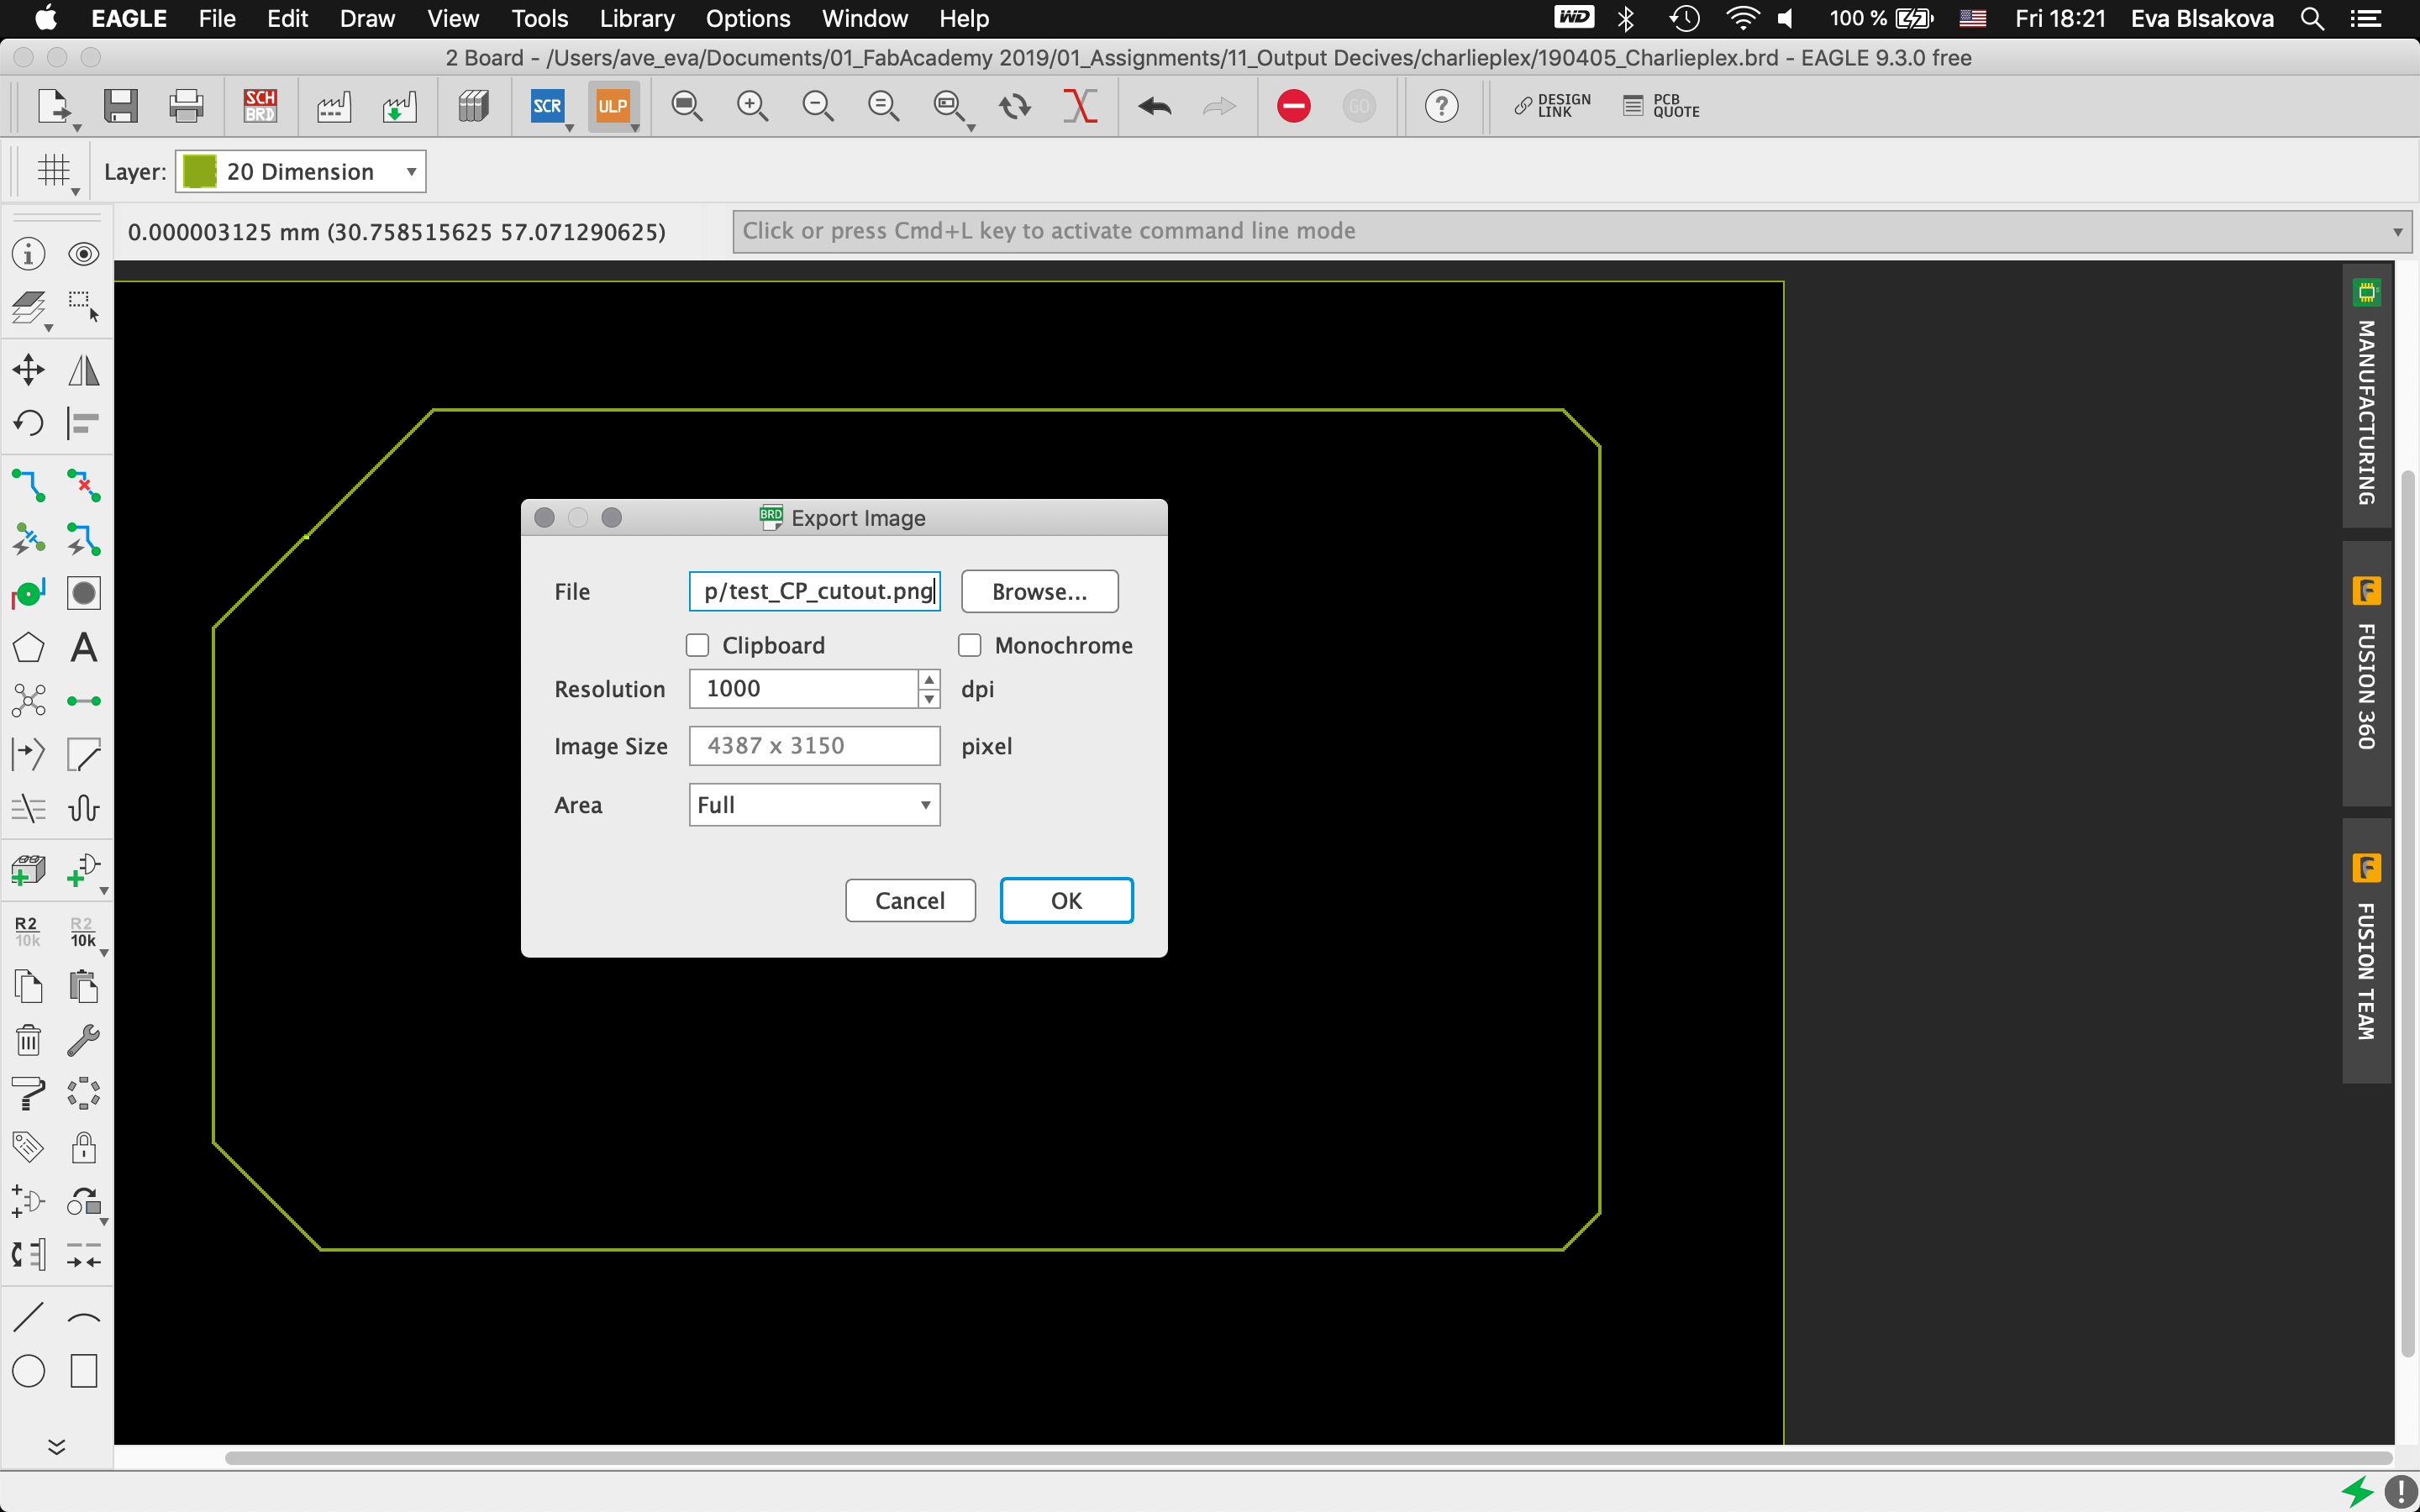Screen dimensions: 2420x1512
Task: Click the Browse... button
Action: [x=1039, y=591]
